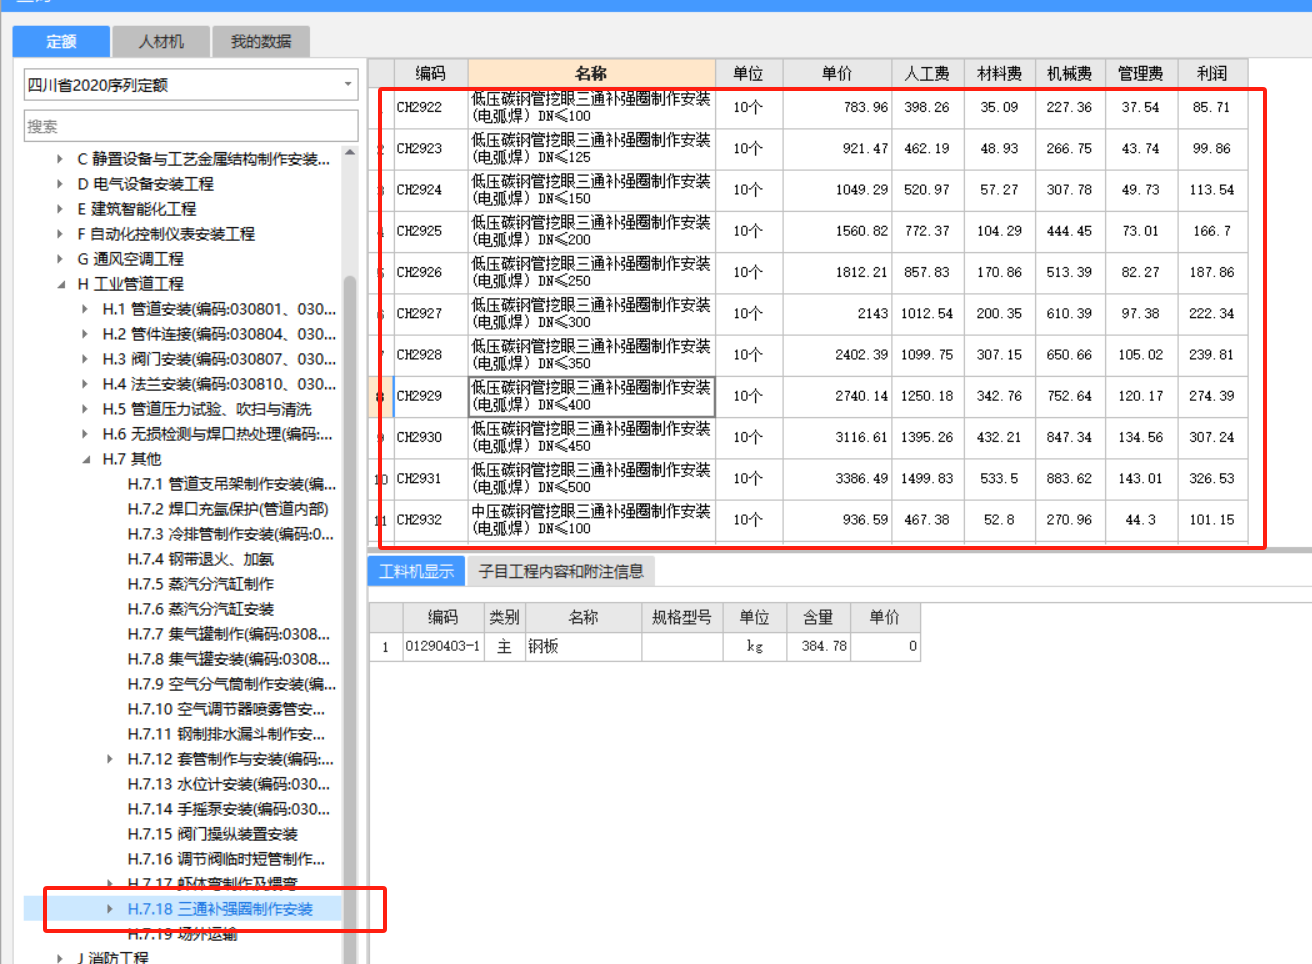Select tree item H.7.2 焊口充氩保护

point(228,509)
